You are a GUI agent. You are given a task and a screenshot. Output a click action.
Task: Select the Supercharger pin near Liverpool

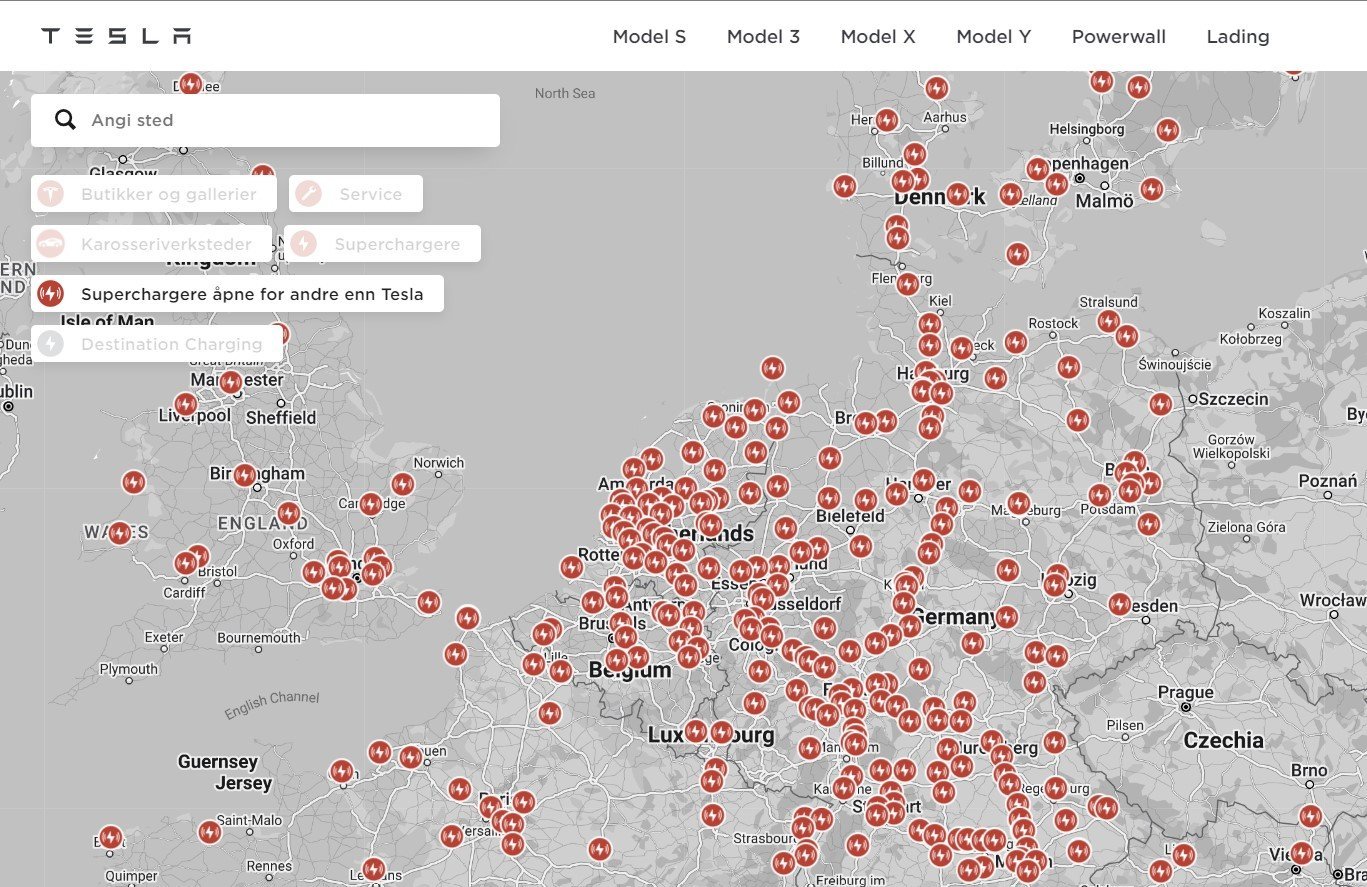pyautogui.click(x=186, y=405)
